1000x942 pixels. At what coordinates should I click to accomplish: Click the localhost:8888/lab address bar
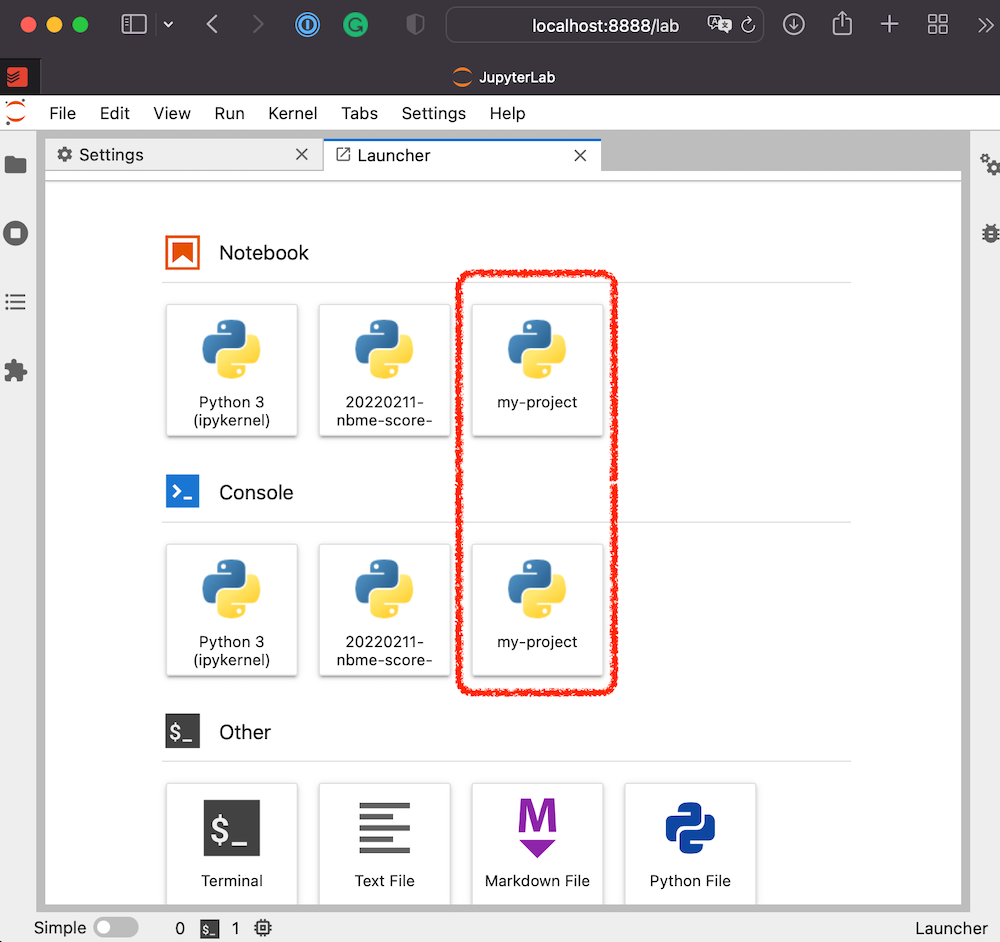click(605, 25)
